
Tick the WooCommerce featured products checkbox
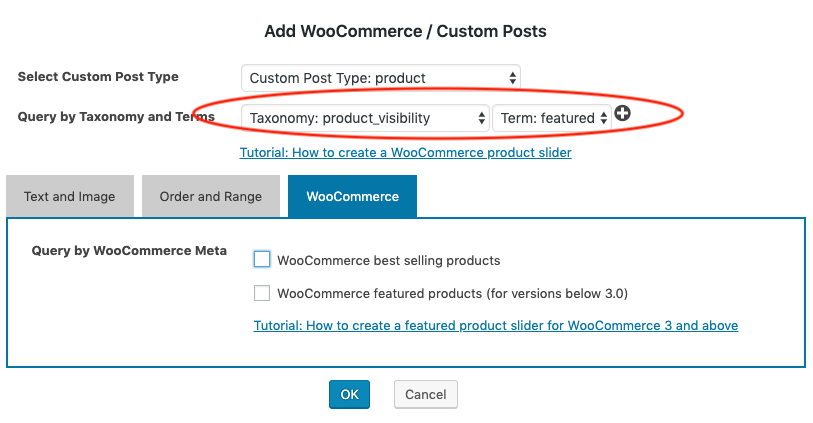click(x=262, y=293)
